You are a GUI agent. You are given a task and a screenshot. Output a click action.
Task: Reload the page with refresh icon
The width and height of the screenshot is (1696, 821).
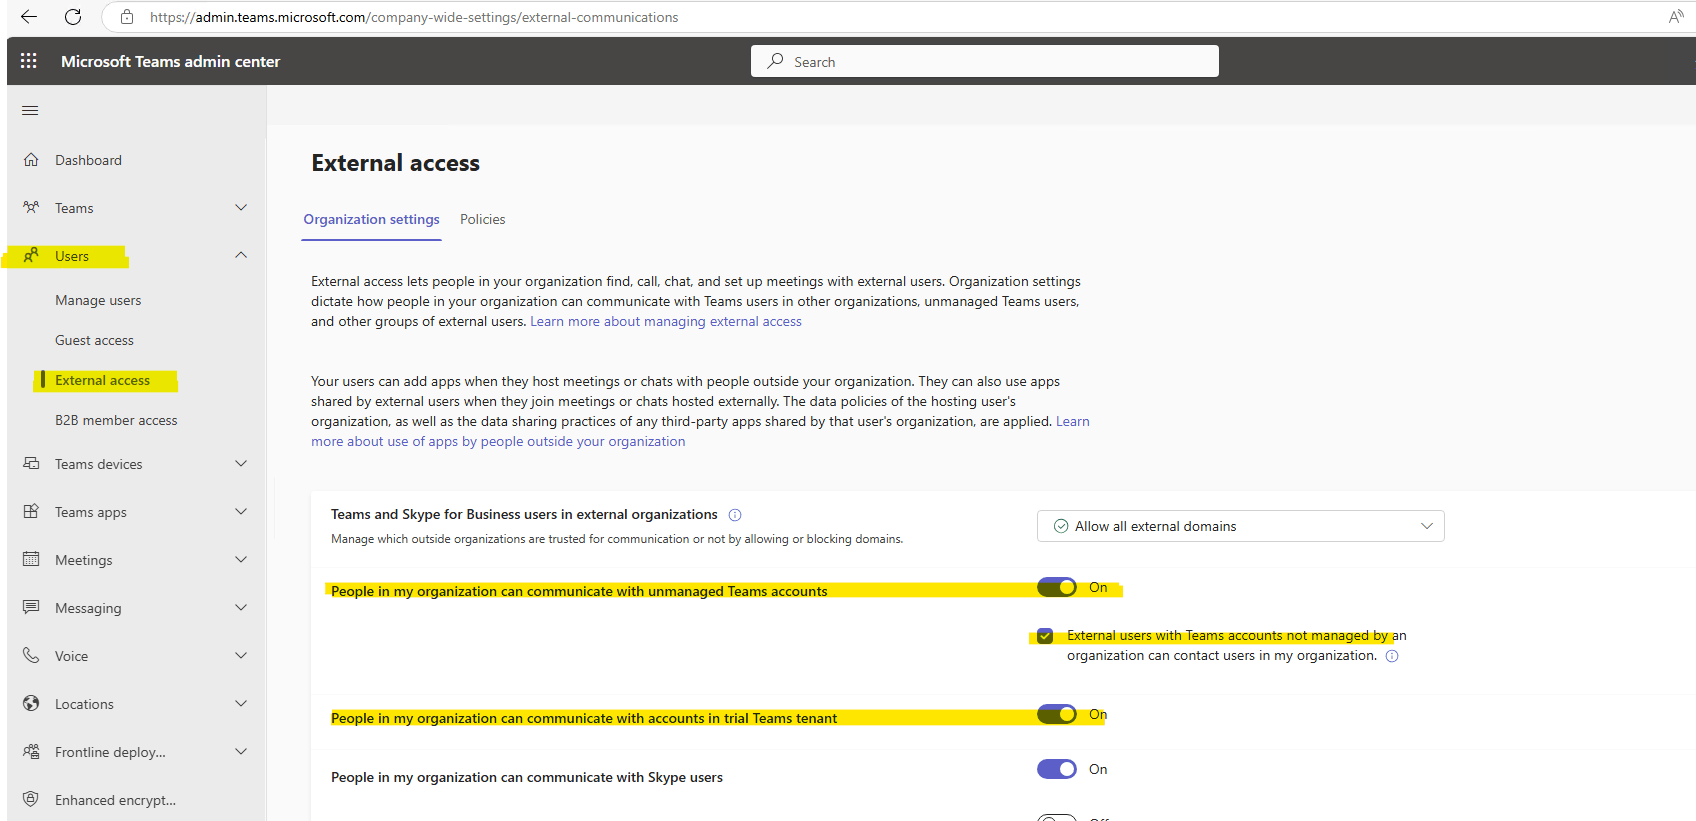[x=73, y=17]
